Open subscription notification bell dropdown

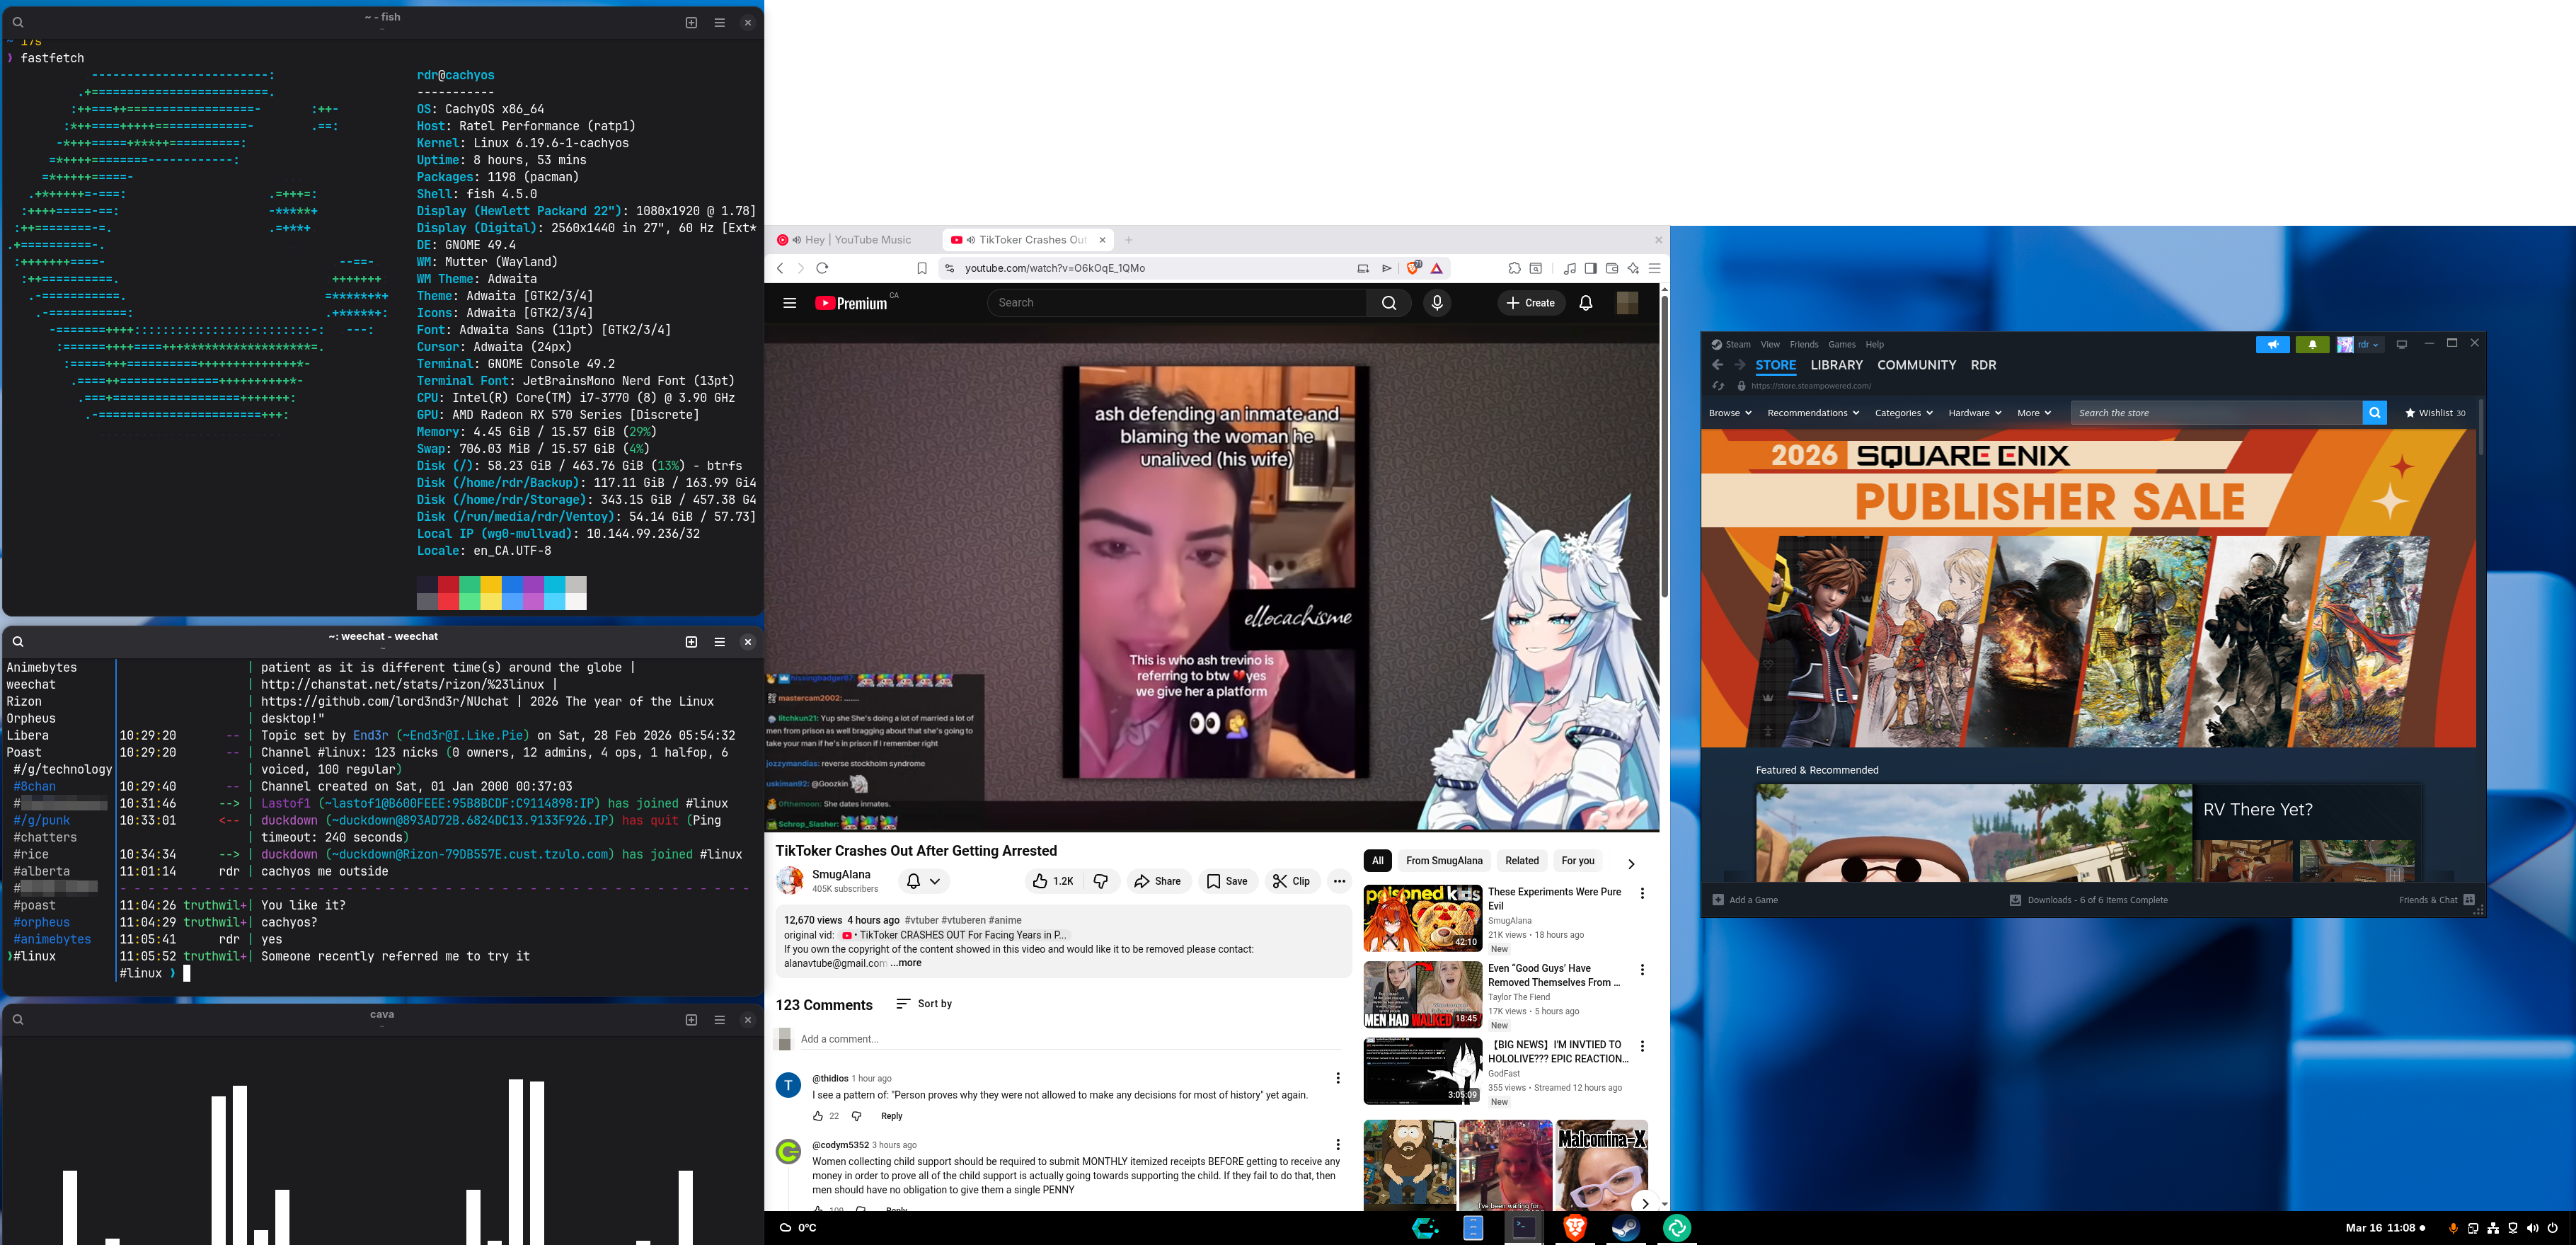(923, 881)
